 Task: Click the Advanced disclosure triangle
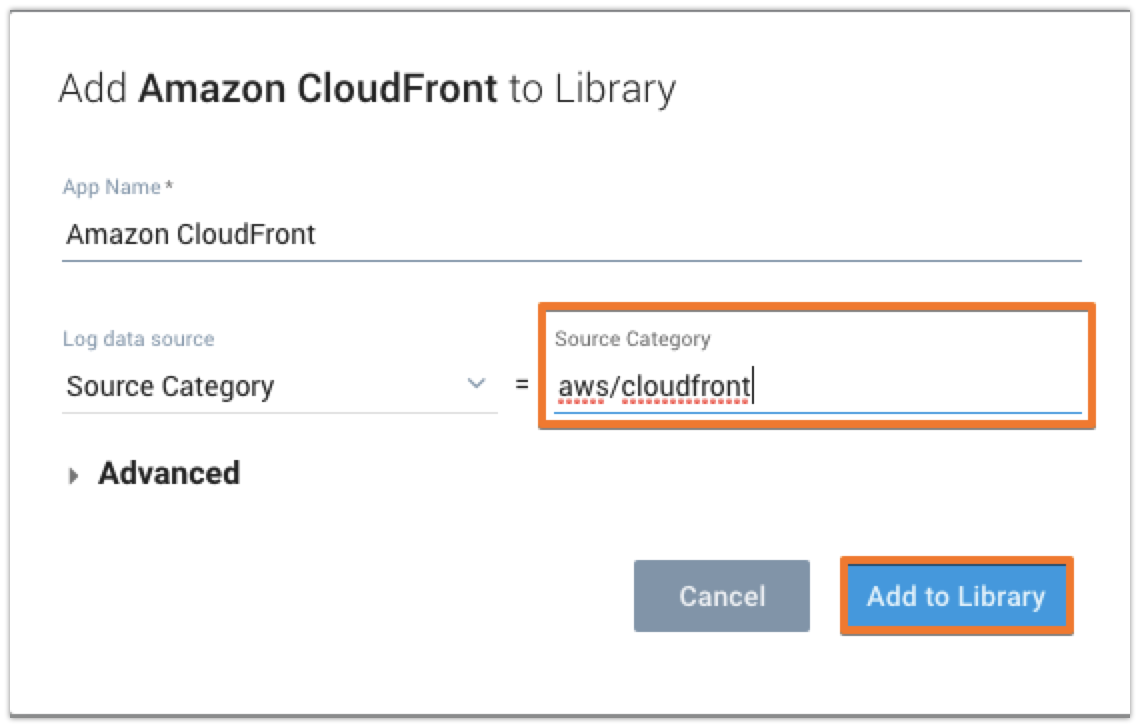point(74,473)
